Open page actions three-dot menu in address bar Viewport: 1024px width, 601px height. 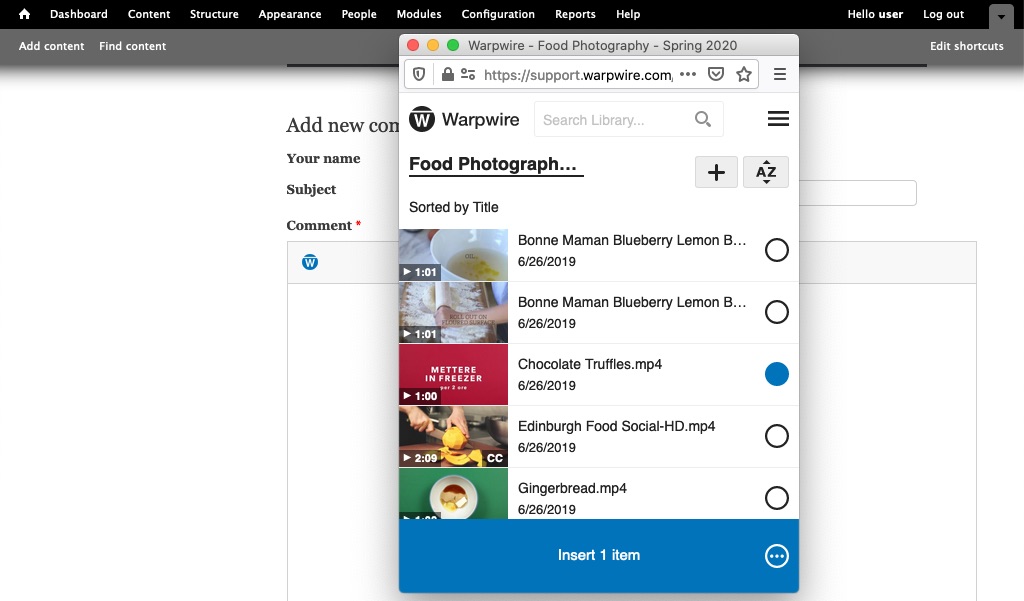tap(688, 74)
